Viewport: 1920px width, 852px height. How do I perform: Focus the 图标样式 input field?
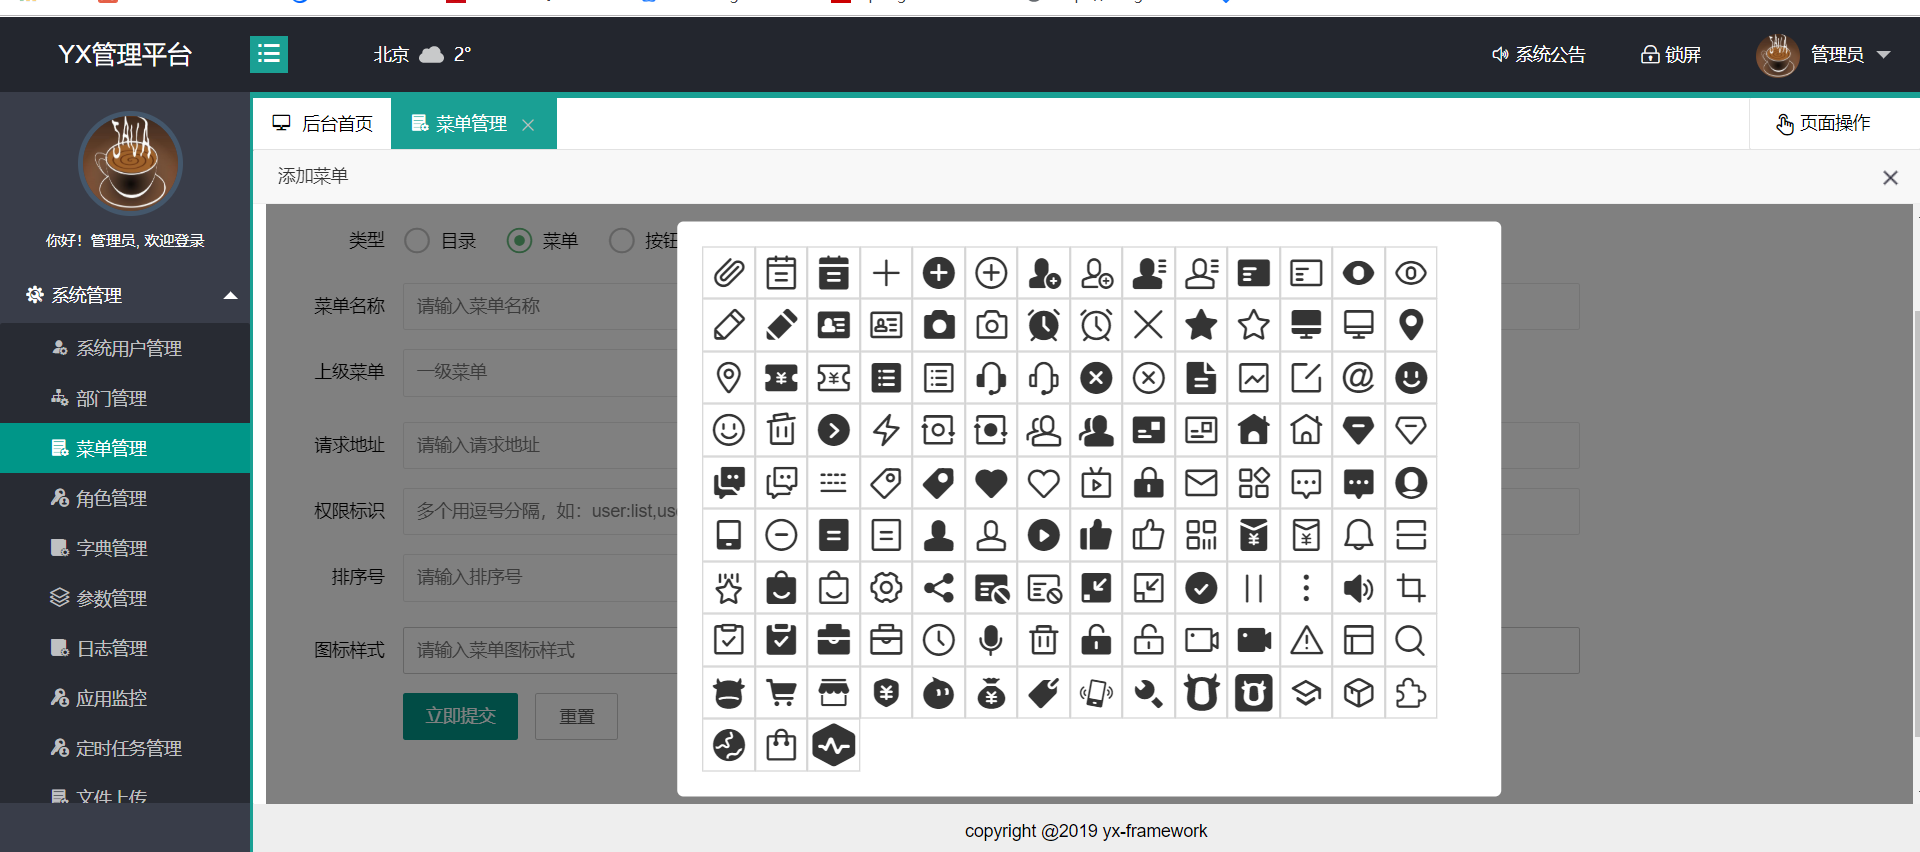click(991, 650)
